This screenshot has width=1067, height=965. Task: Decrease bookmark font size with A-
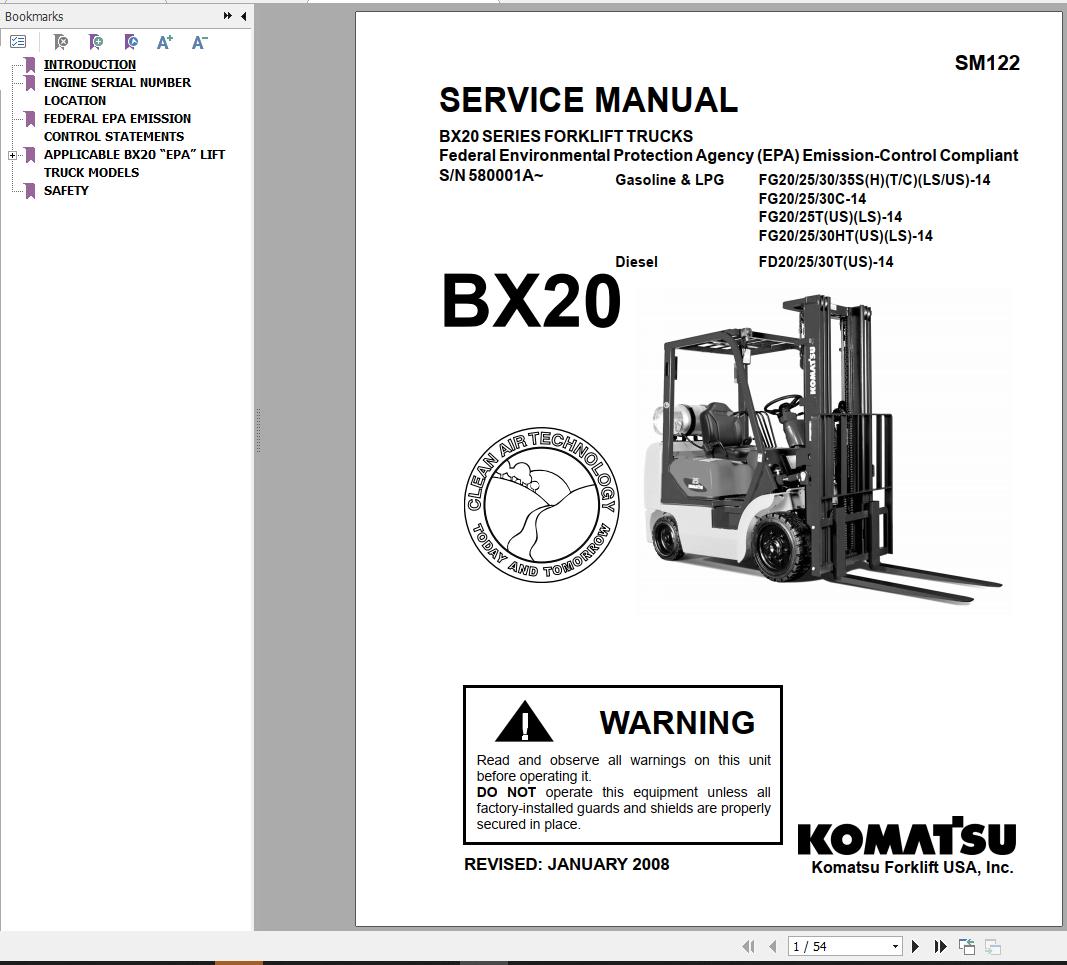coord(199,42)
